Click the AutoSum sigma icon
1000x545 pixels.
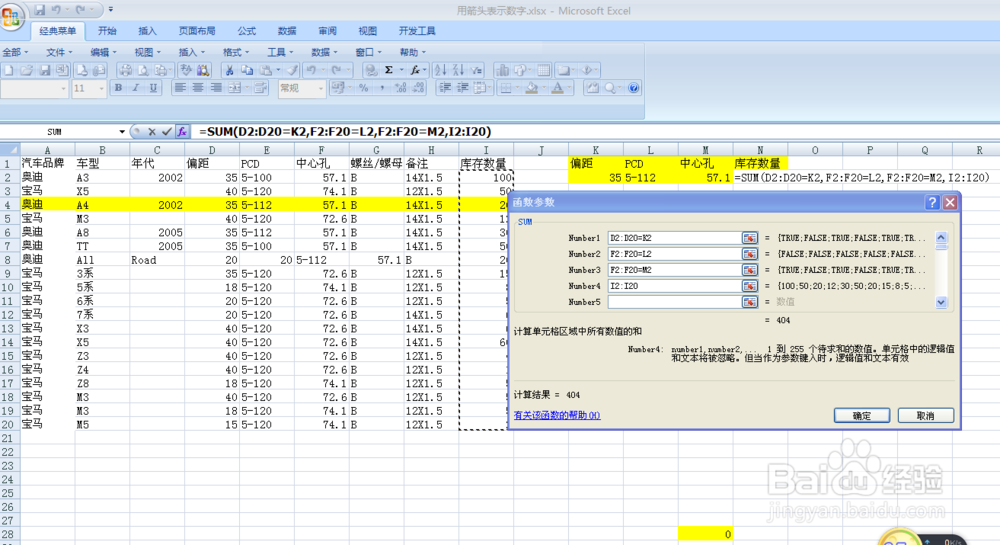tap(388, 70)
